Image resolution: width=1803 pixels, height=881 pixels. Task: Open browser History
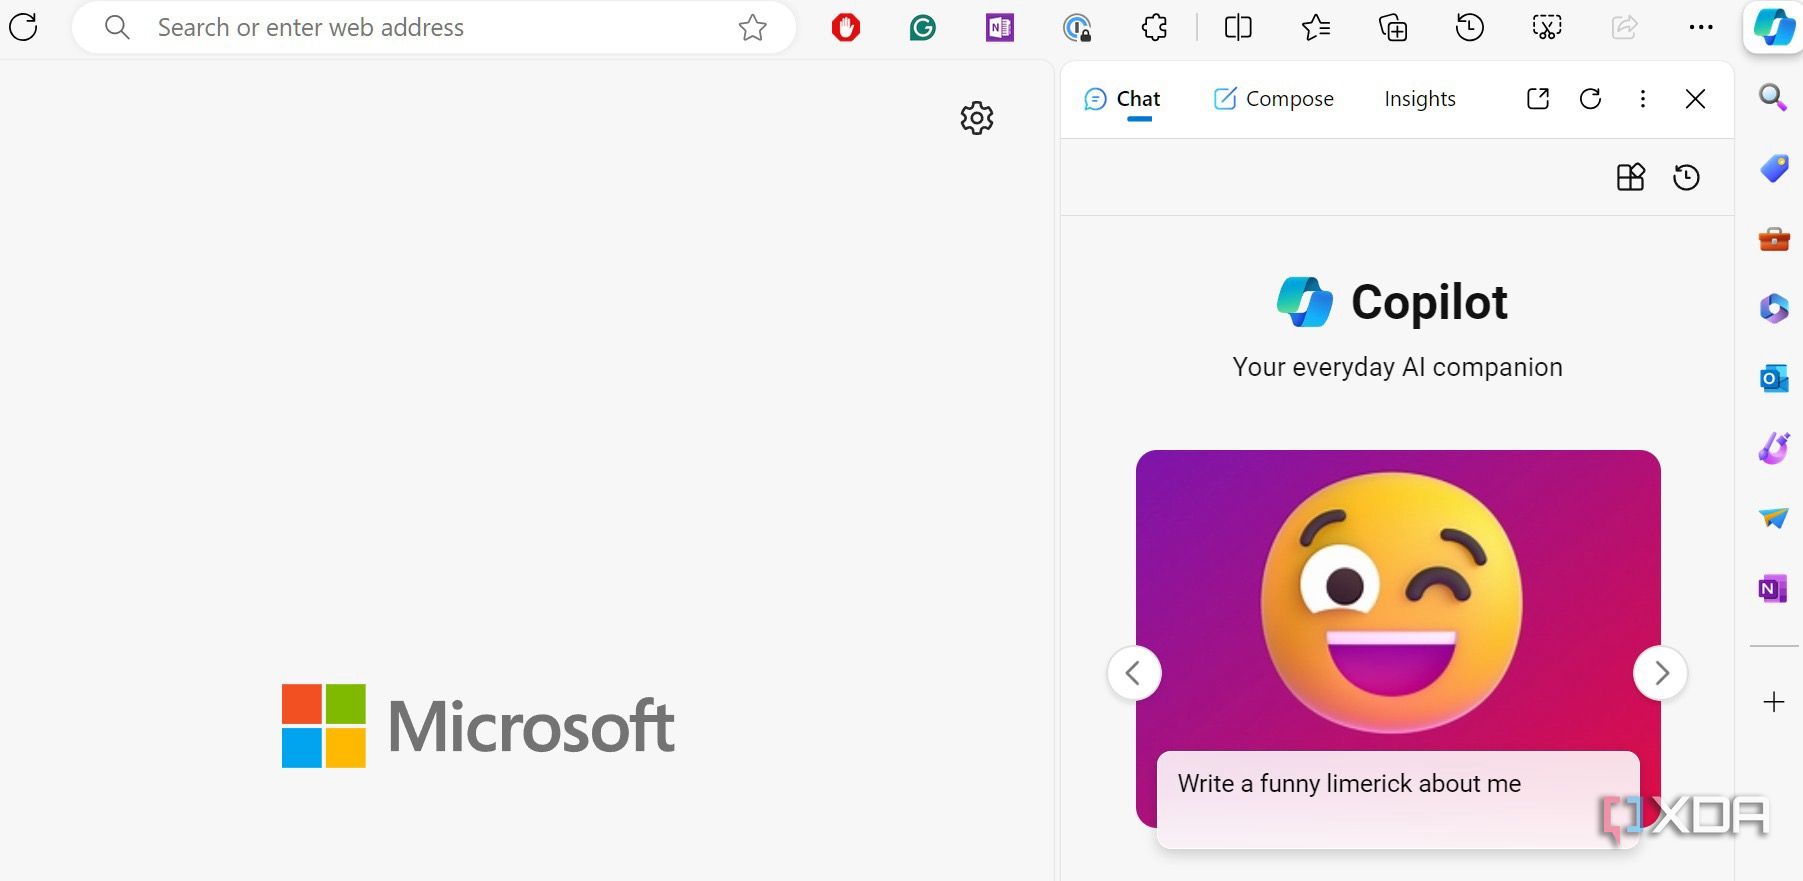[x=1470, y=28]
